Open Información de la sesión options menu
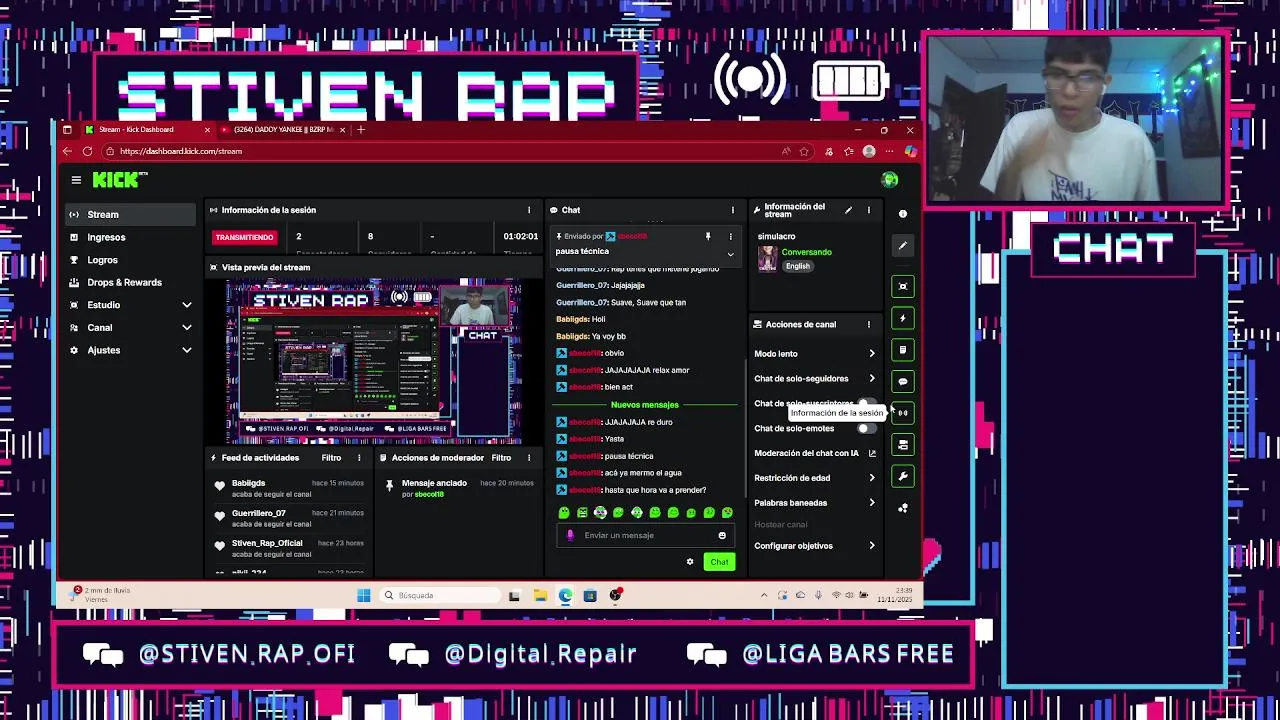 [x=529, y=210]
